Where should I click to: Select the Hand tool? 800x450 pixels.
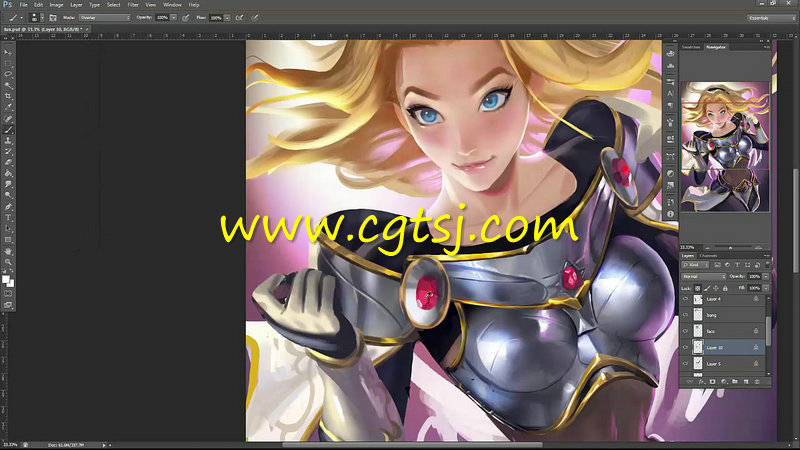[x=8, y=251]
